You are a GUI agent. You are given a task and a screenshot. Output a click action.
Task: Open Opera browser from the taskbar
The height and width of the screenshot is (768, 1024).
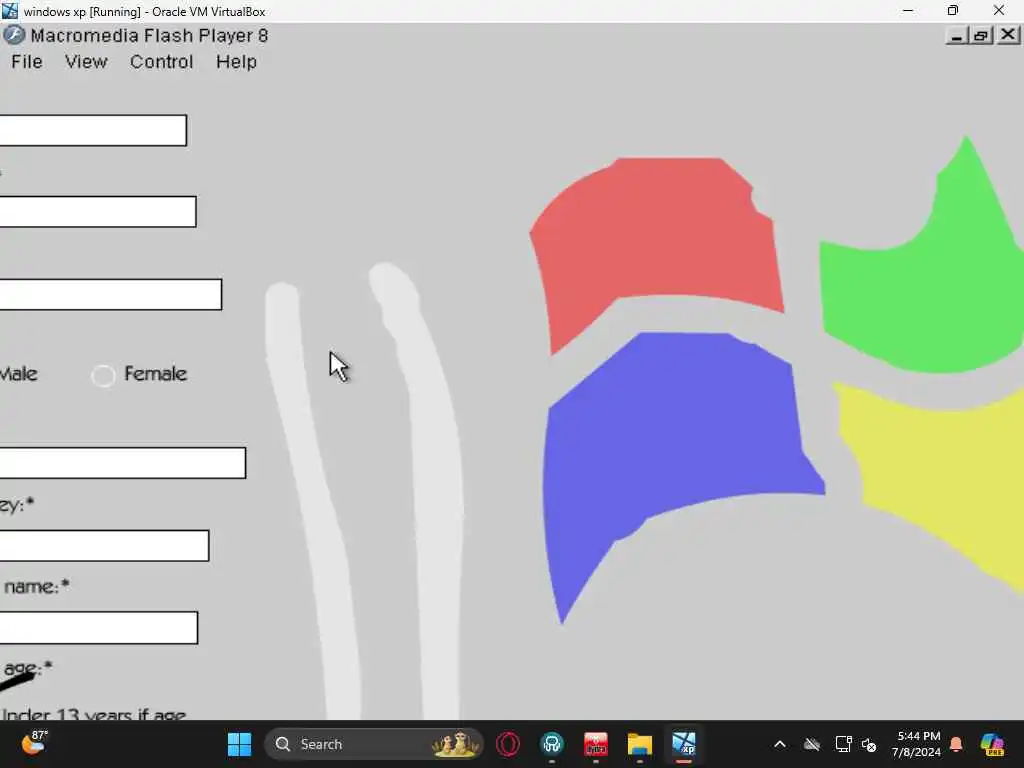(x=507, y=744)
